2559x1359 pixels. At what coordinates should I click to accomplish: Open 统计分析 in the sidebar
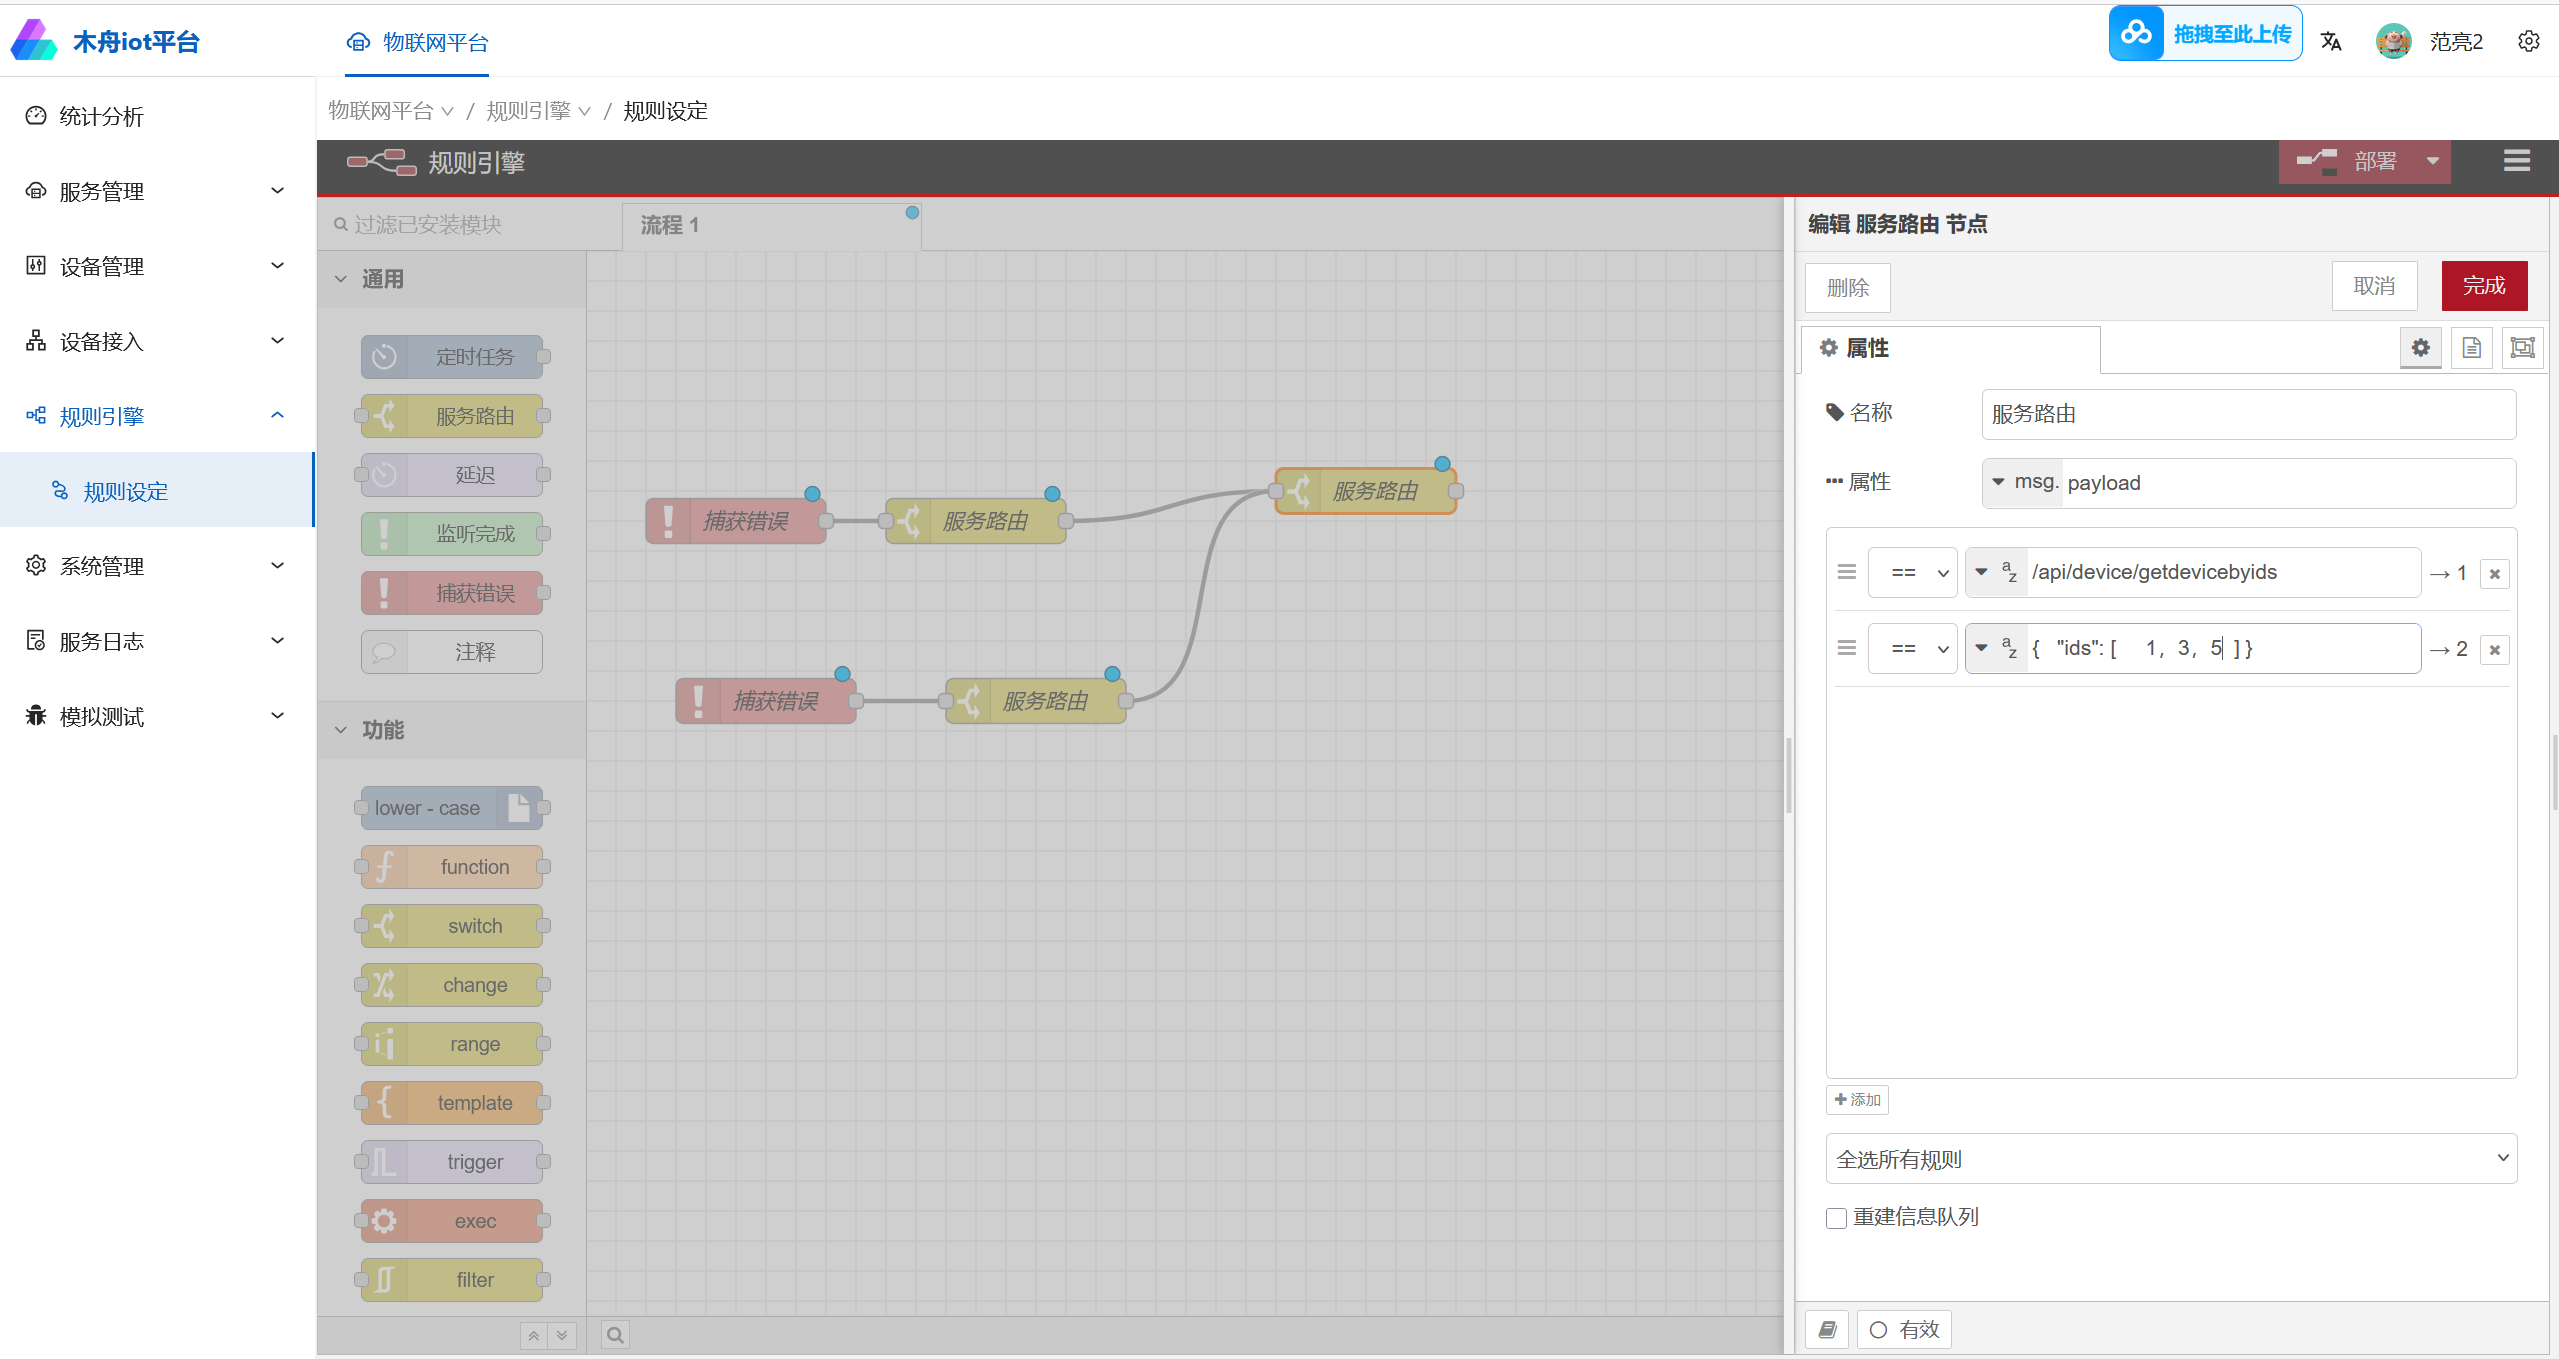[x=101, y=116]
